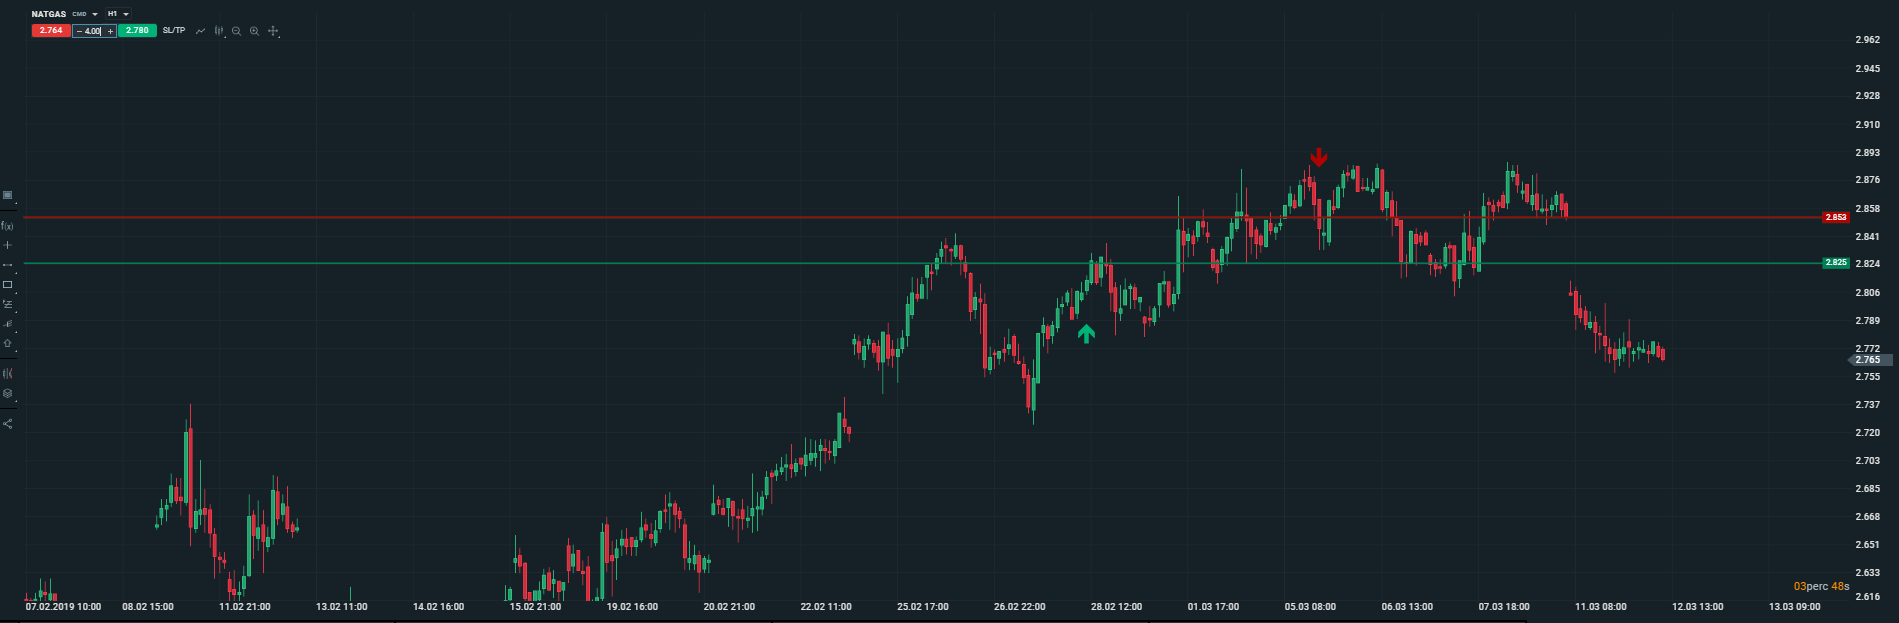Open the layers icon in sidebar

click(7, 393)
